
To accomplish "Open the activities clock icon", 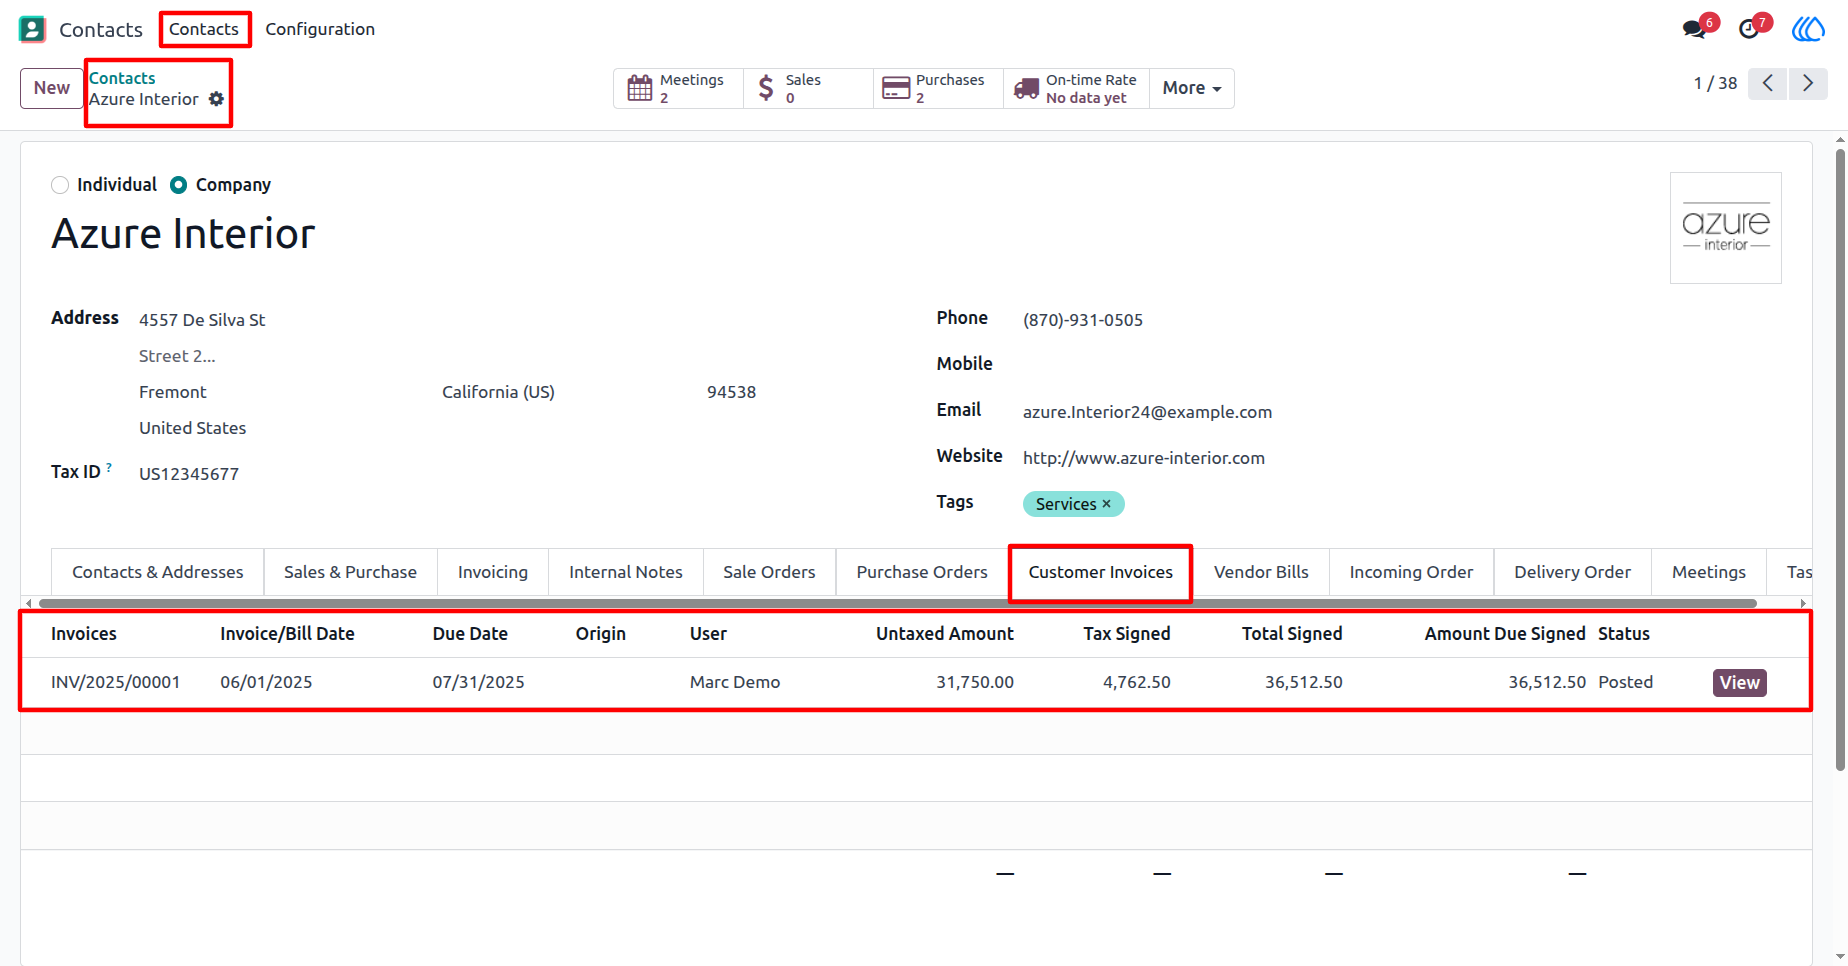I will click(1749, 29).
